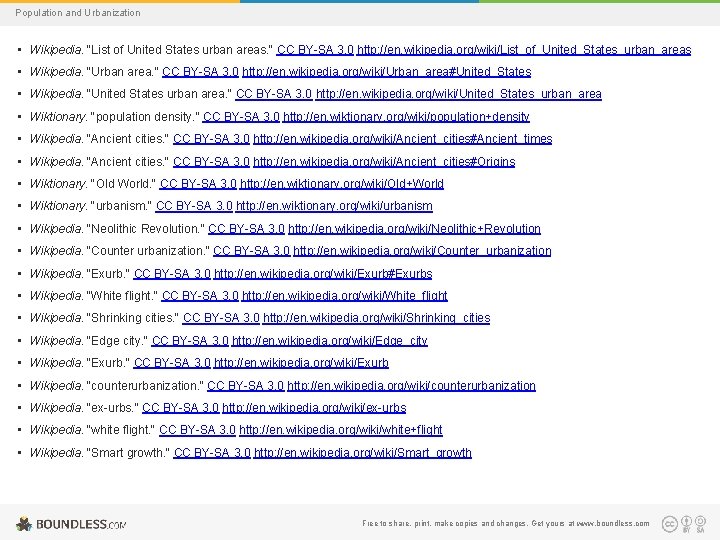Click the CC attribution BY icon
The height and width of the screenshot is (540, 720).
coord(686,523)
